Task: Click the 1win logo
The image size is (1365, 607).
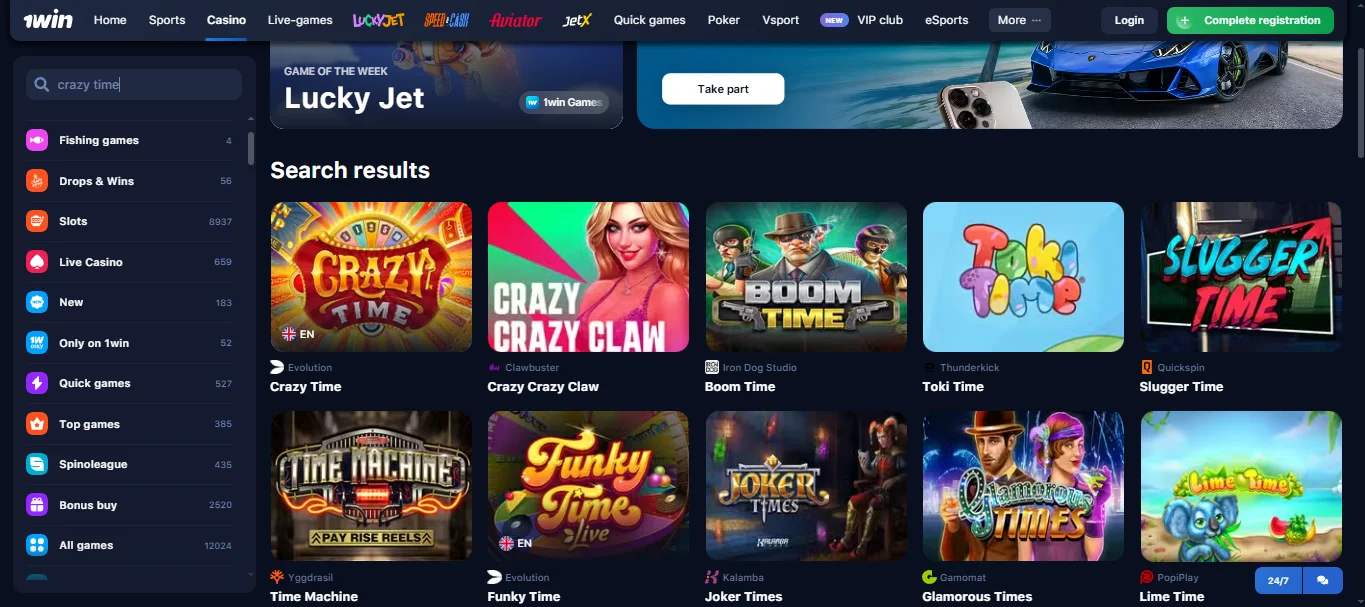Action: (x=48, y=20)
